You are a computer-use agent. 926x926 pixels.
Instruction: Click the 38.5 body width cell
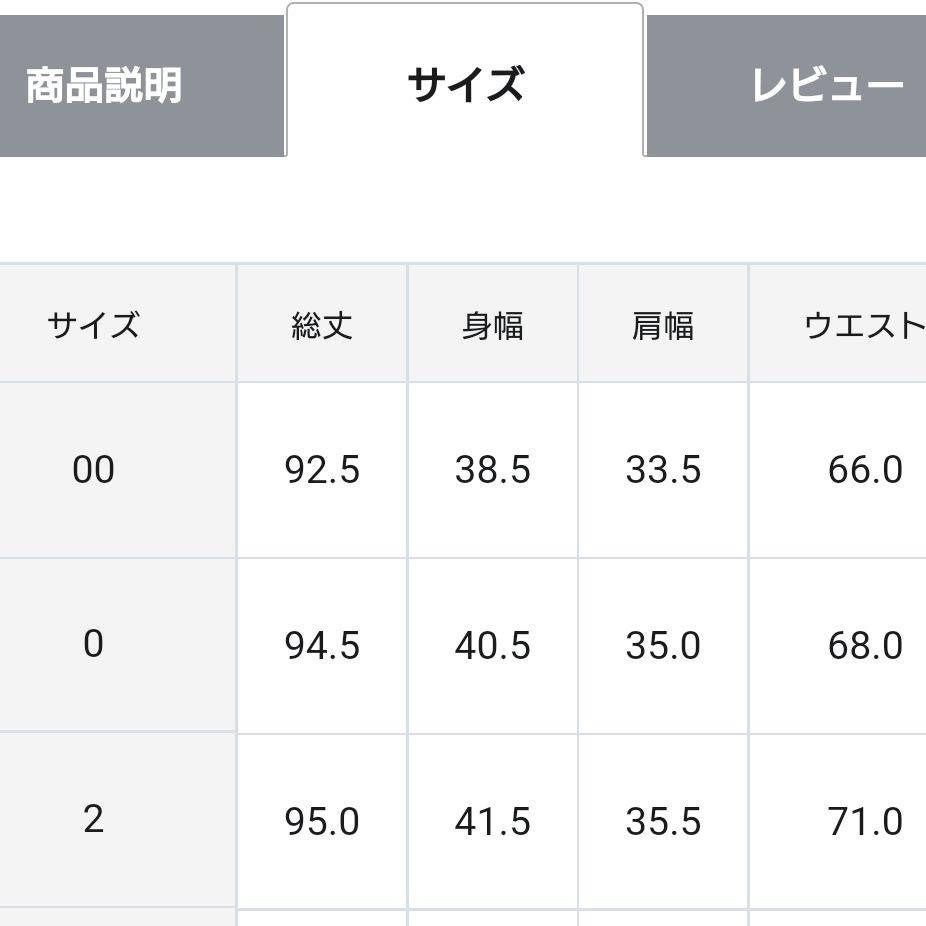[x=493, y=470]
